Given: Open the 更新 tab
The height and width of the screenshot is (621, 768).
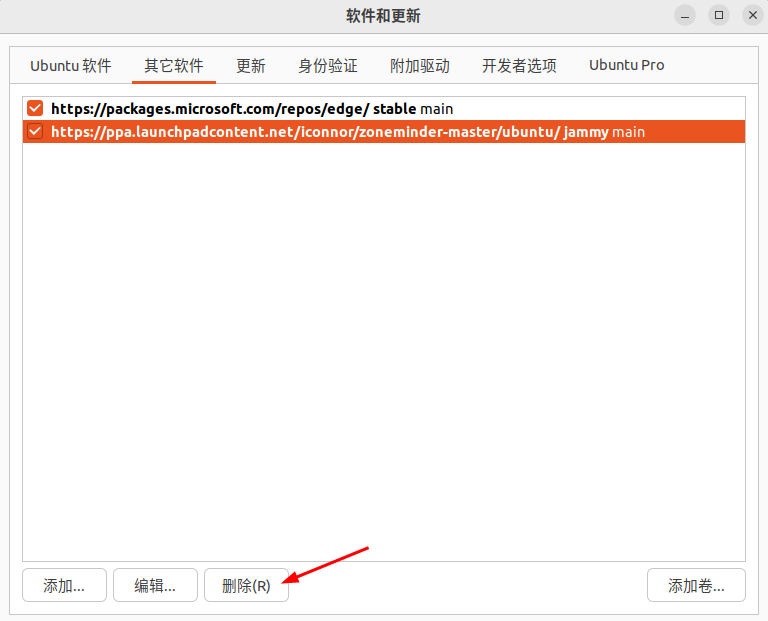Looking at the screenshot, I should click(x=251, y=66).
